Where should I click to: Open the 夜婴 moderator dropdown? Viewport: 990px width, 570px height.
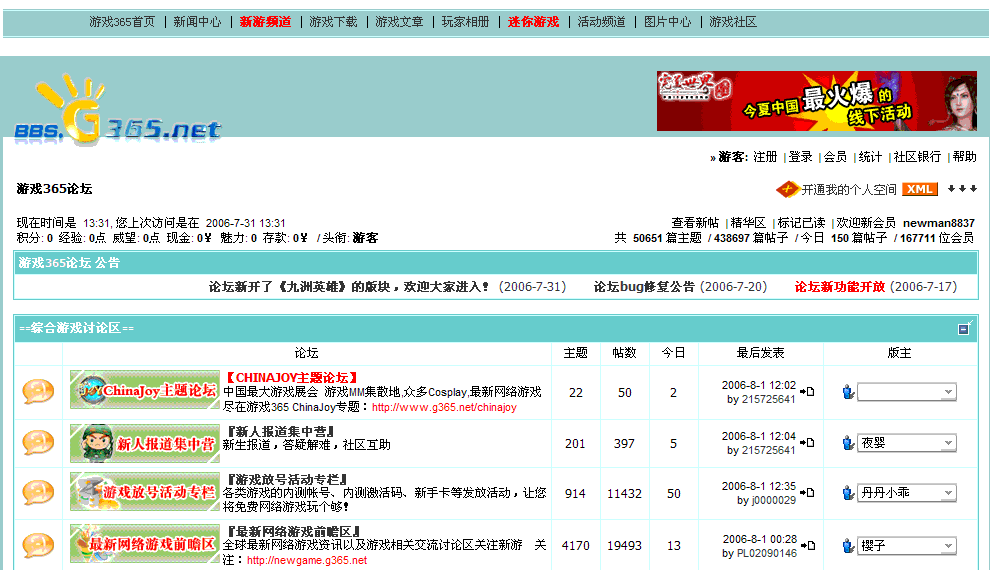907,443
